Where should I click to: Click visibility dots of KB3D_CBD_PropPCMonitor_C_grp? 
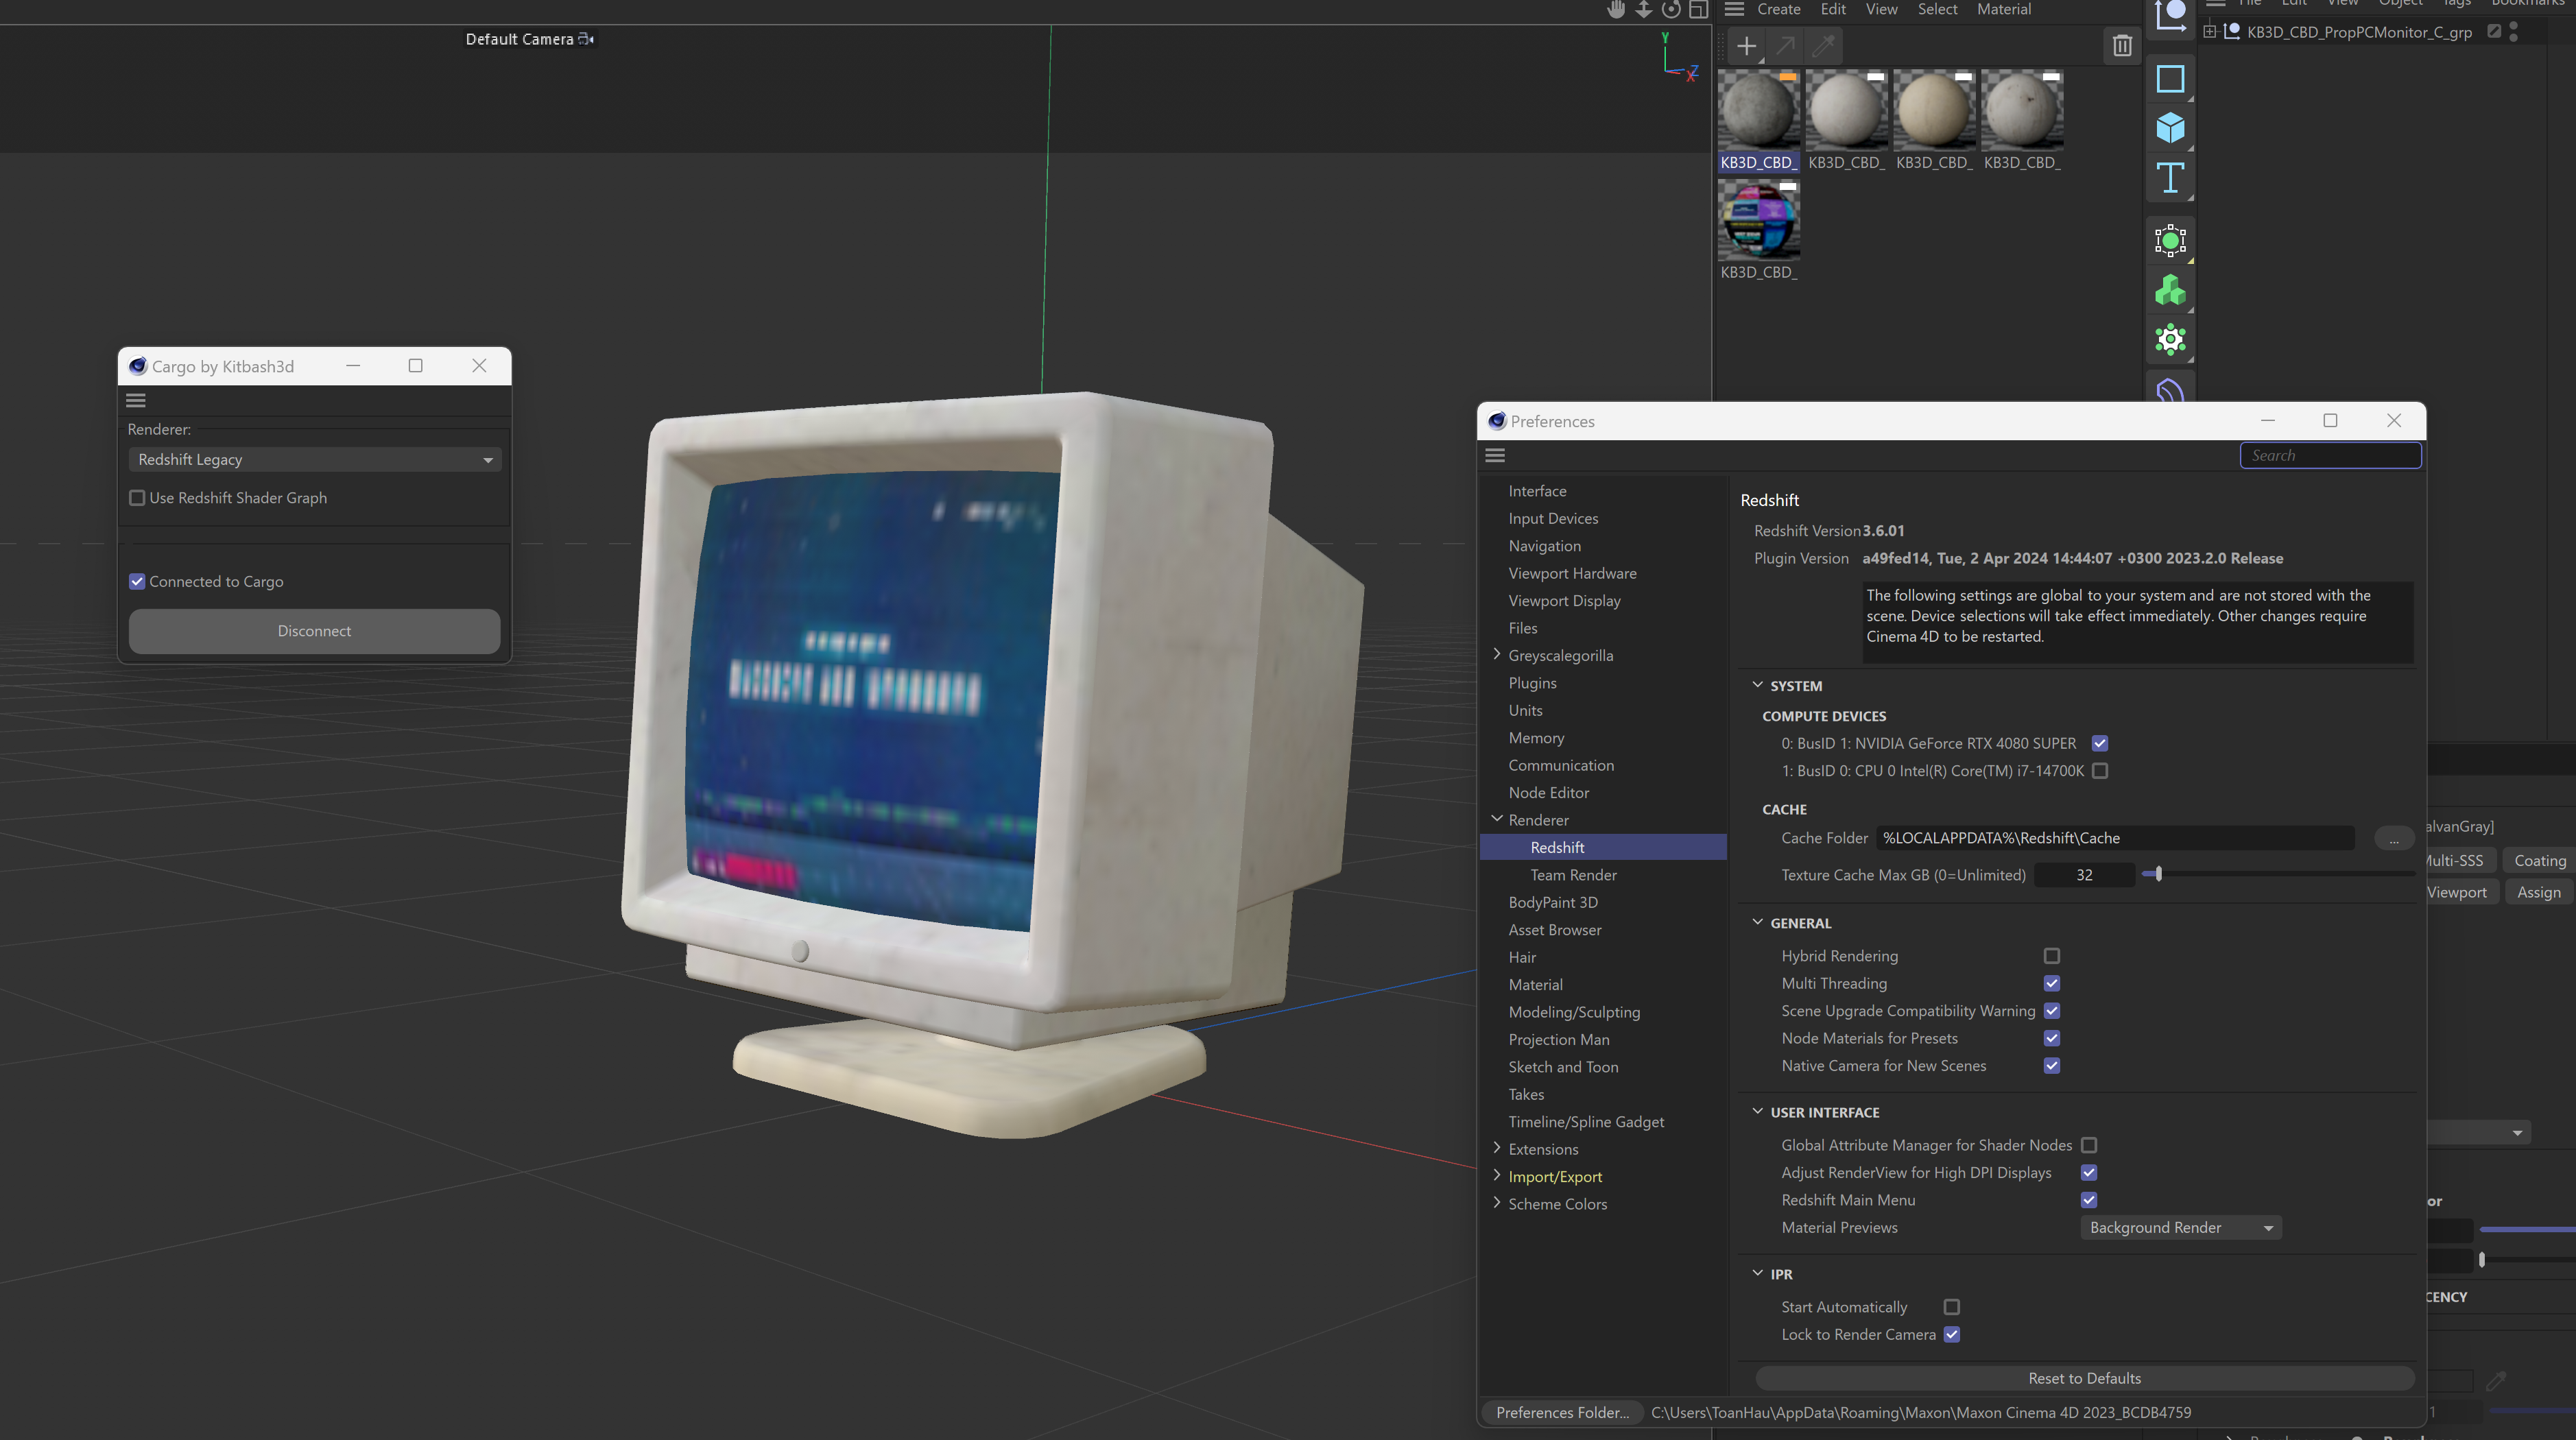[2514, 32]
